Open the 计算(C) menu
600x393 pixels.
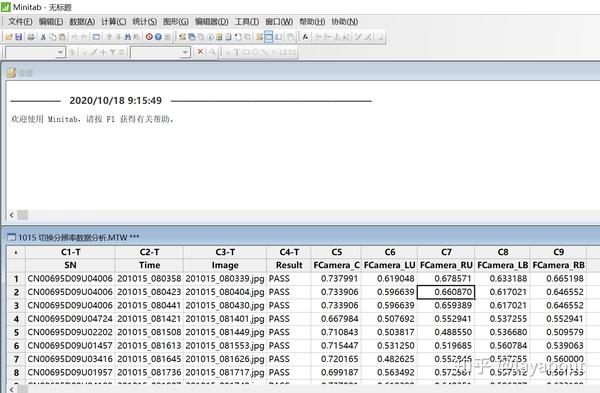(x=114, y=22)
